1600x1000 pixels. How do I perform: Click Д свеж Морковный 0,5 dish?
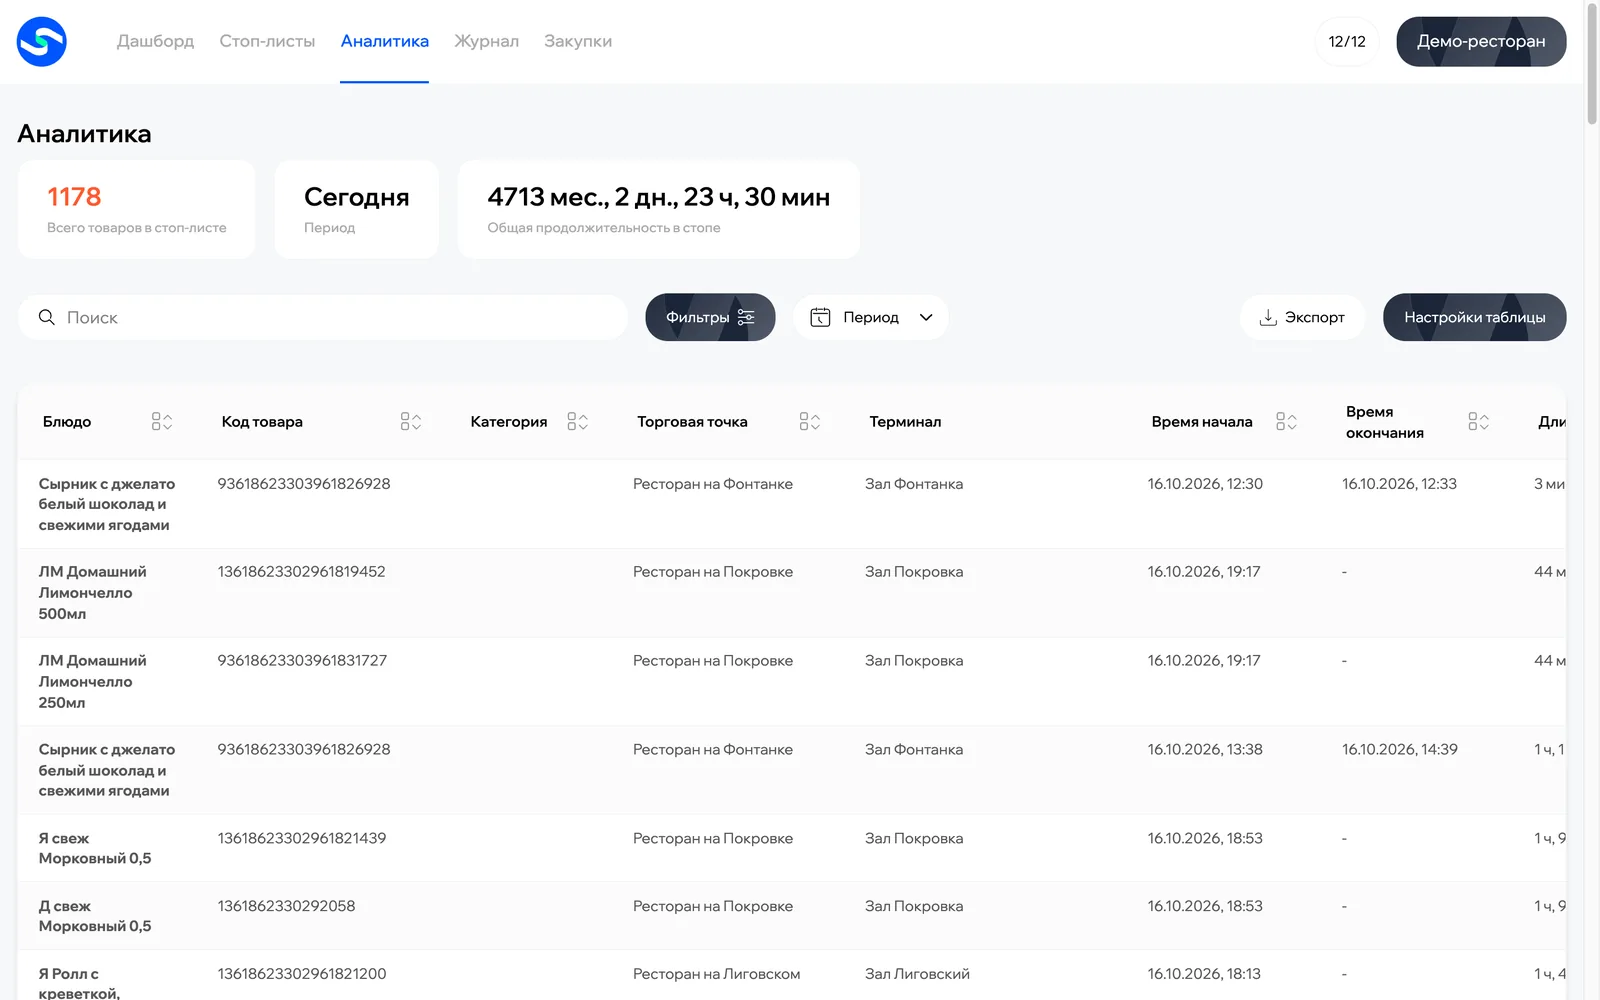(x=95, y=916)
